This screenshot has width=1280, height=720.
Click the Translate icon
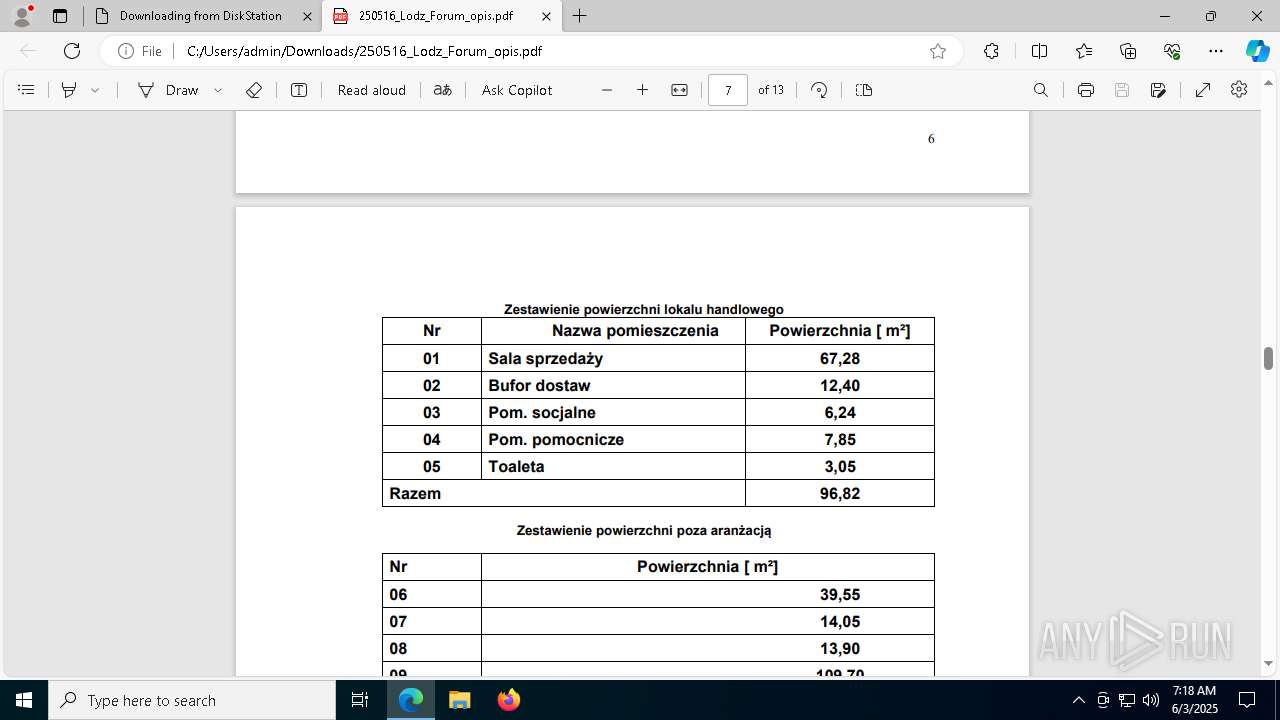[x=442, y=90]
